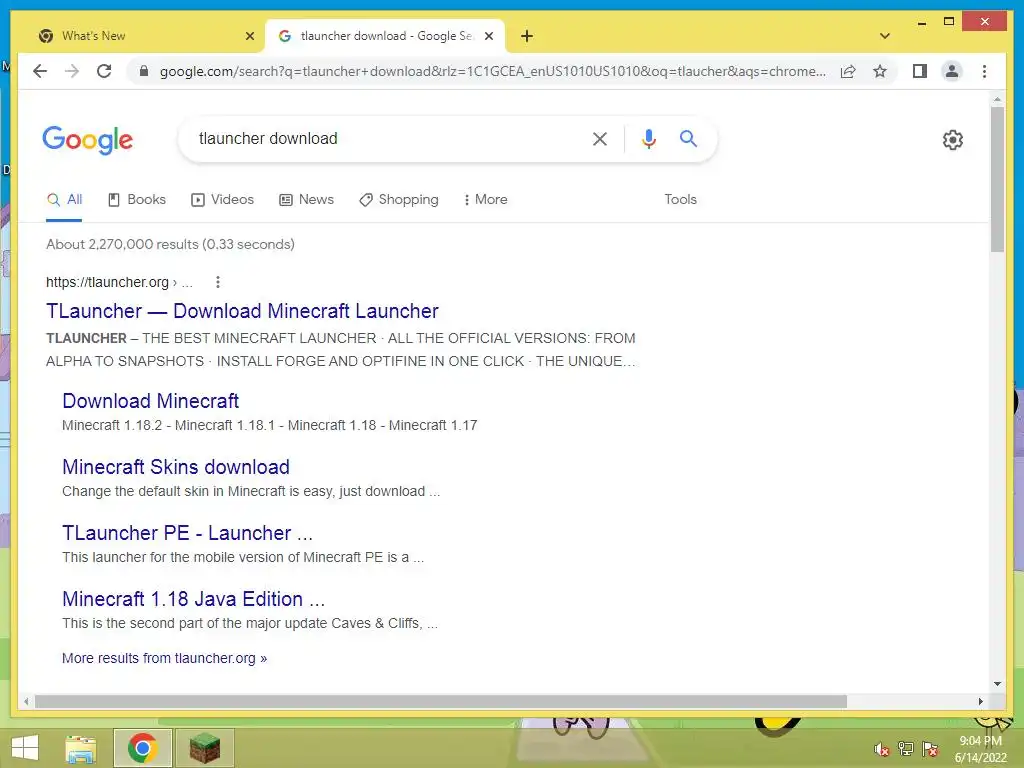This screenshot has width=1024, height=768.
Task: Share this page using the share icon
Action: (x=848, y=71)
